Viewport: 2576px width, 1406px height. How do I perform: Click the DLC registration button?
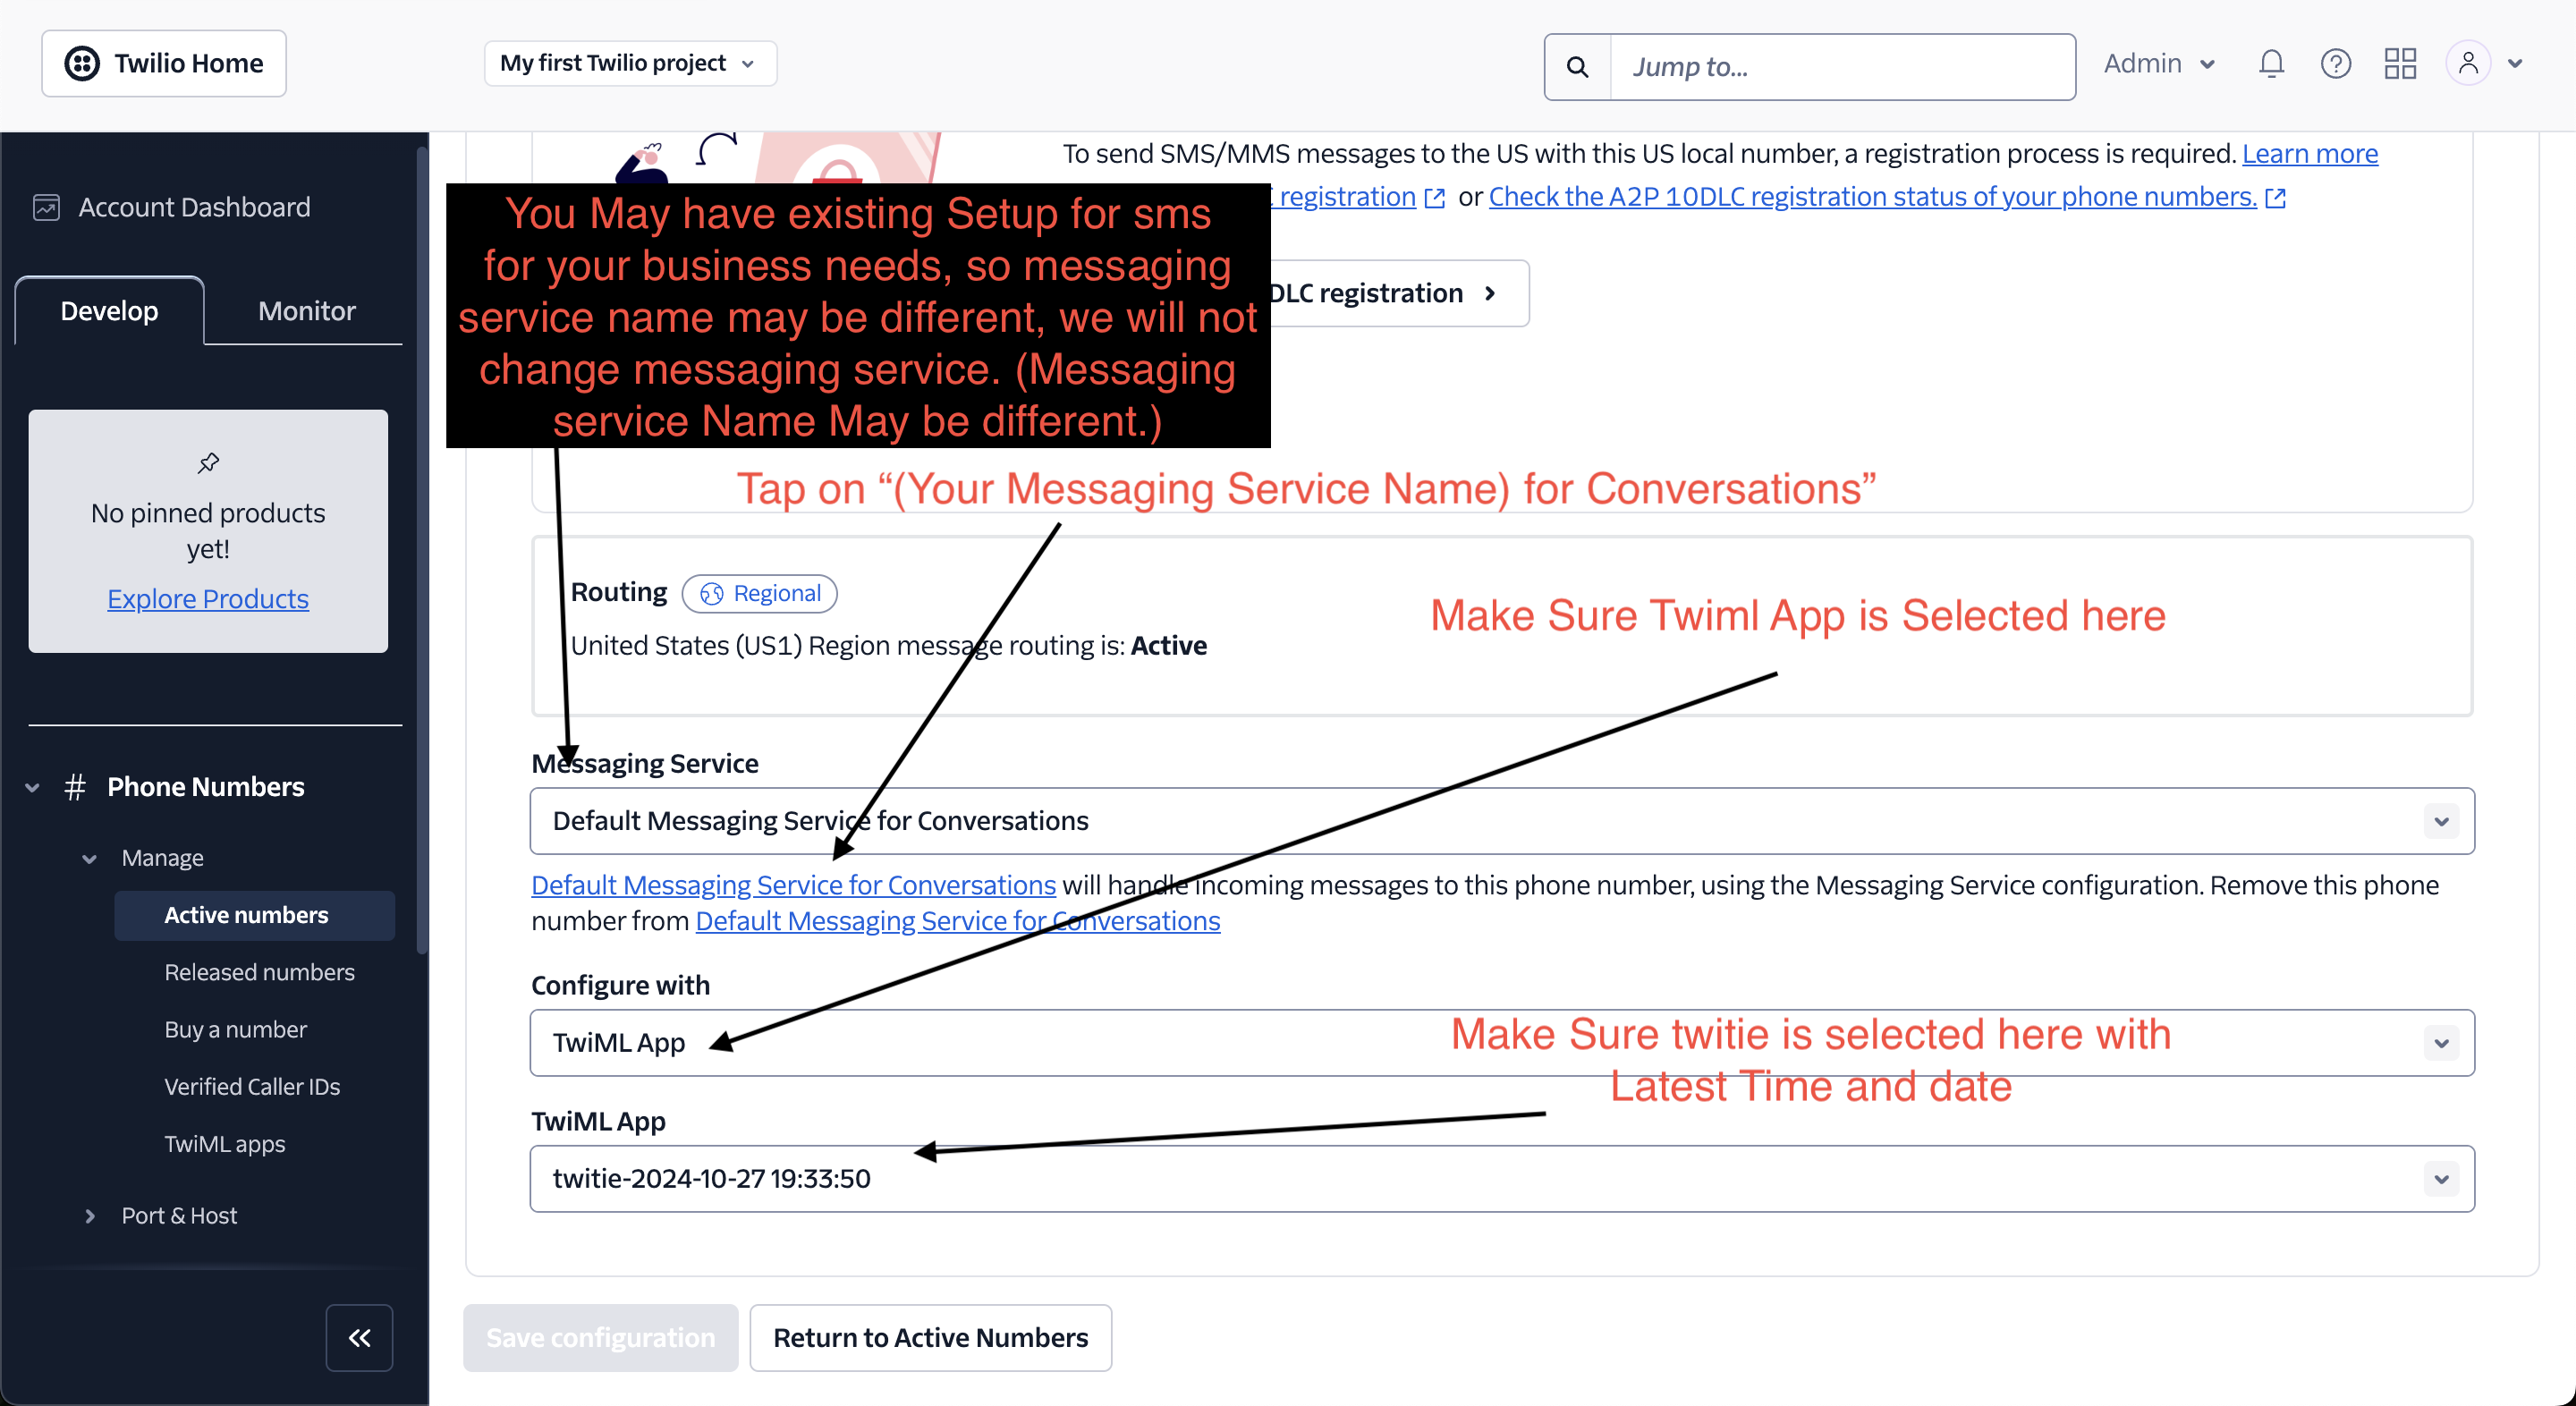(1399, 293)
